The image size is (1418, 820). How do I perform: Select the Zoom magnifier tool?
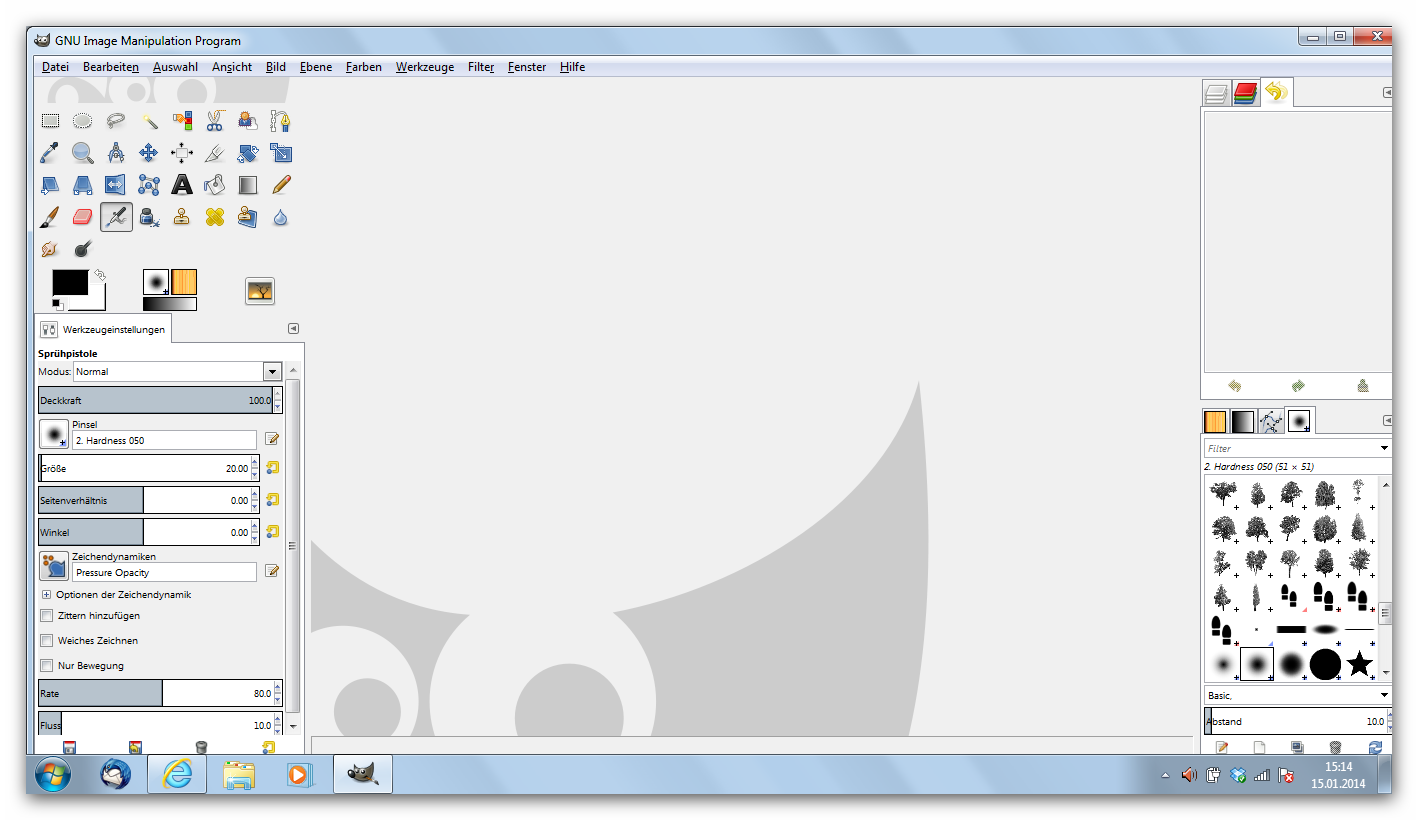[83, 153]
